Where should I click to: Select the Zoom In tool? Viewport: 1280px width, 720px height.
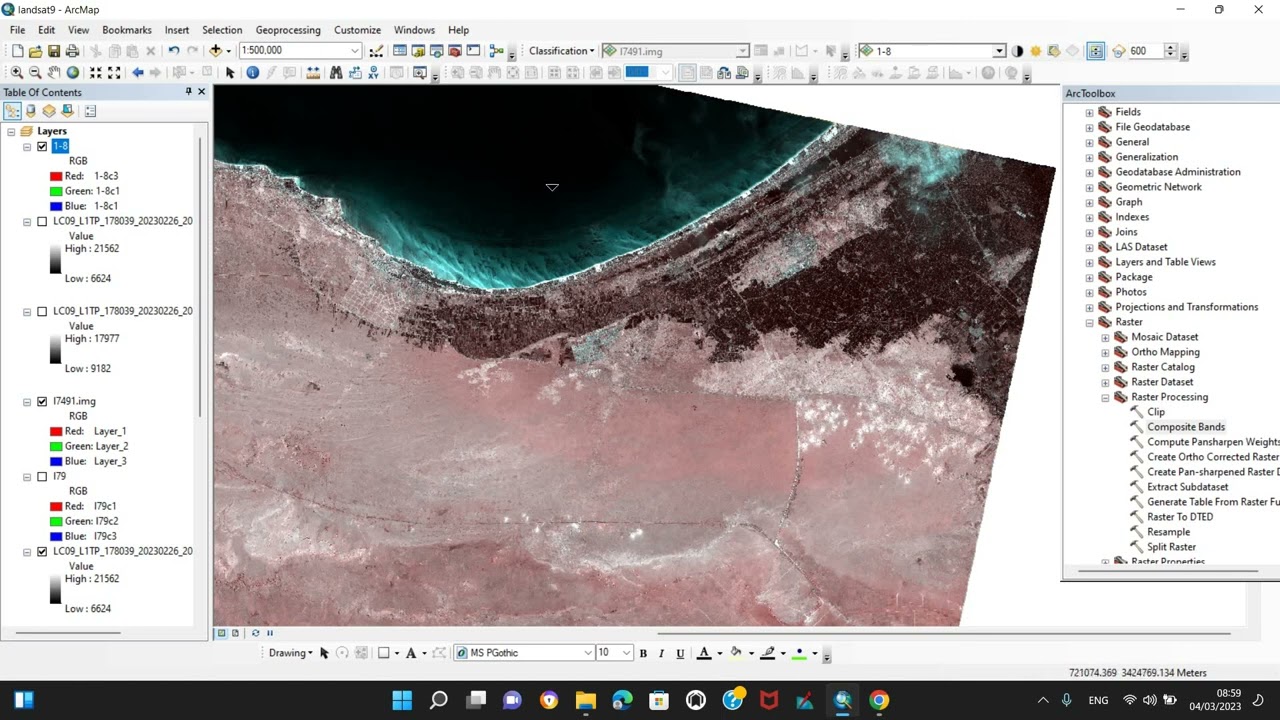17,73
